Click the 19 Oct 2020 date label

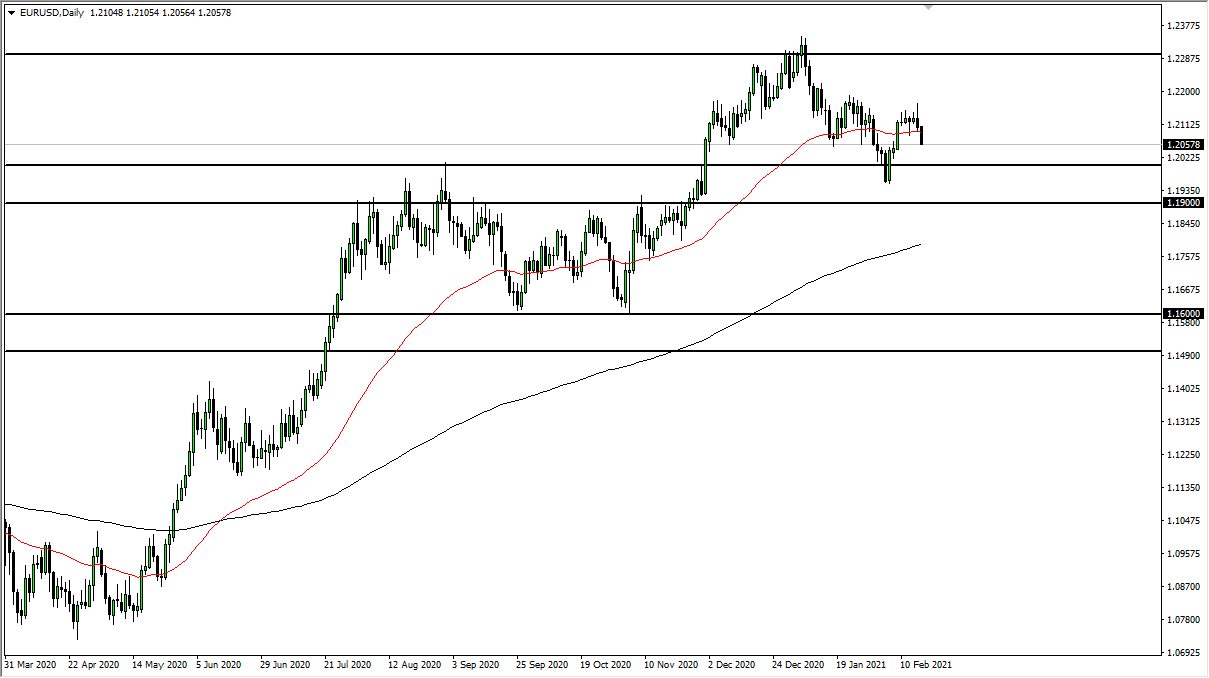pos(605,664)
